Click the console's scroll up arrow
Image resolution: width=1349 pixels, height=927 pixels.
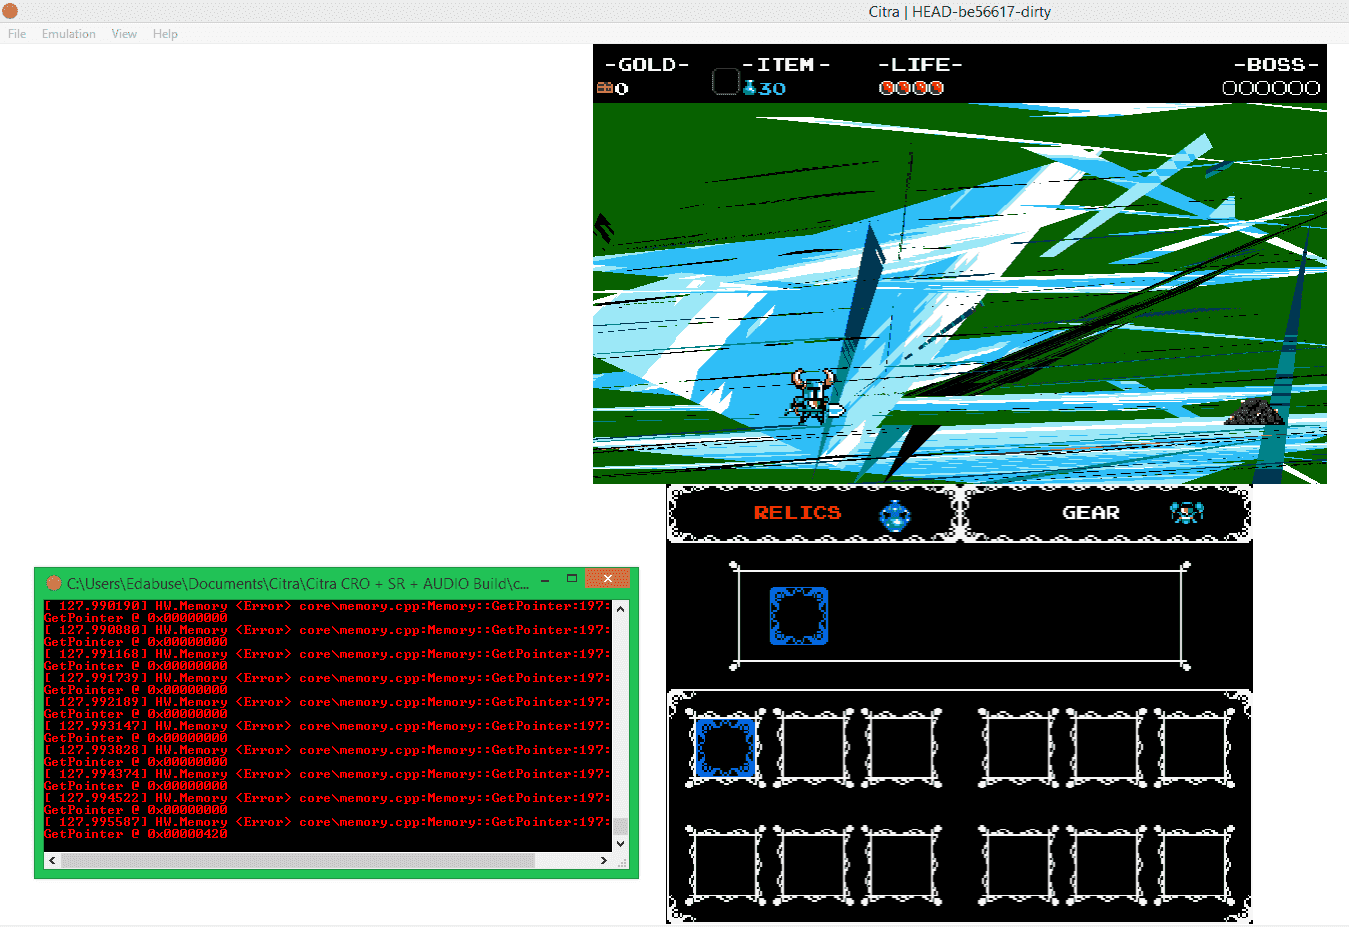coord(620,609)
